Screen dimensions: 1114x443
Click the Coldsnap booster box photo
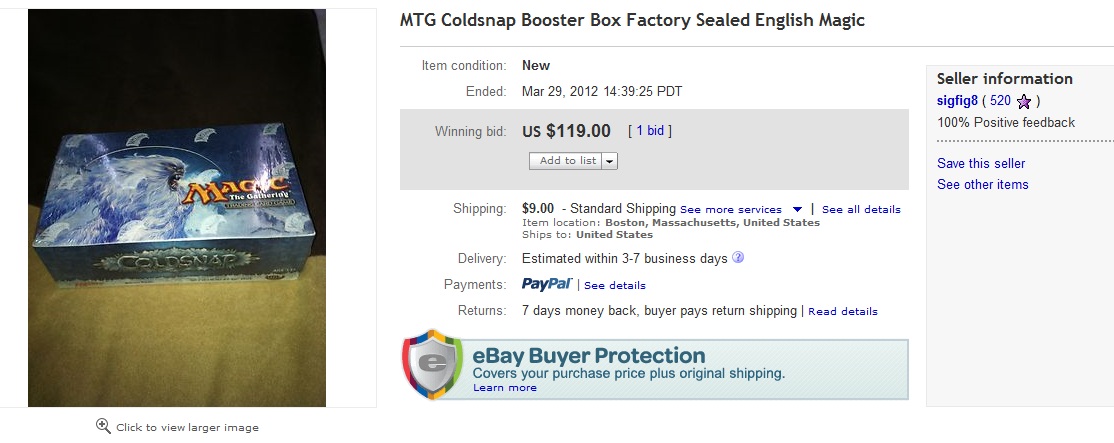click(x=177, y=208)
